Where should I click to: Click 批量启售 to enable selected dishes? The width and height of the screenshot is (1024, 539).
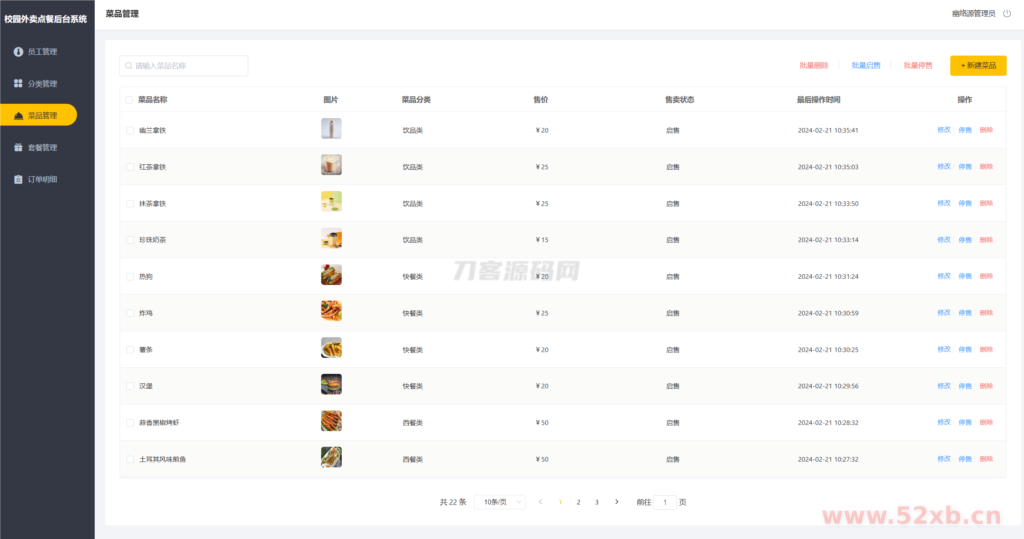(866, 66)
